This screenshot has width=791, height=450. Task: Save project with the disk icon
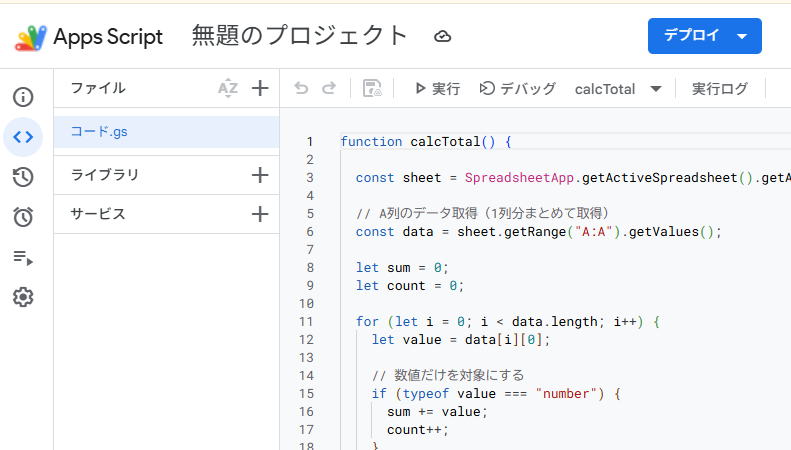[372, 88]
